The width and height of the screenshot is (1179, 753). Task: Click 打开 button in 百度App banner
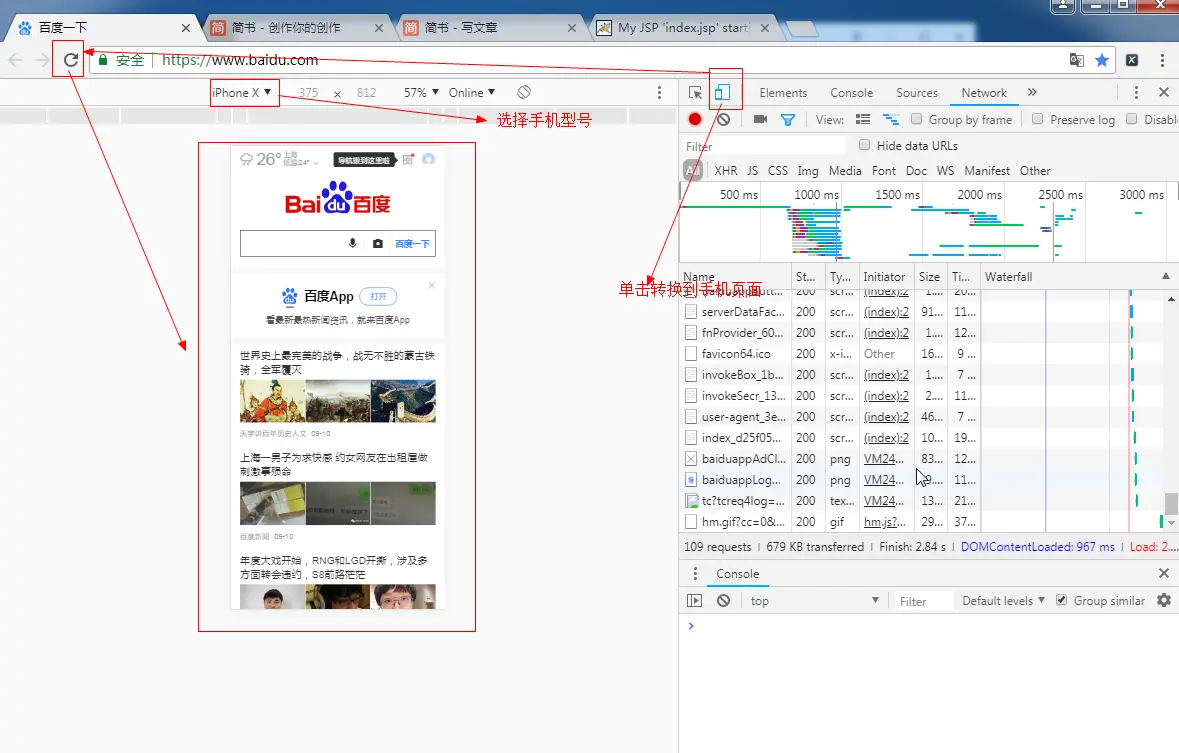point(378,296)
